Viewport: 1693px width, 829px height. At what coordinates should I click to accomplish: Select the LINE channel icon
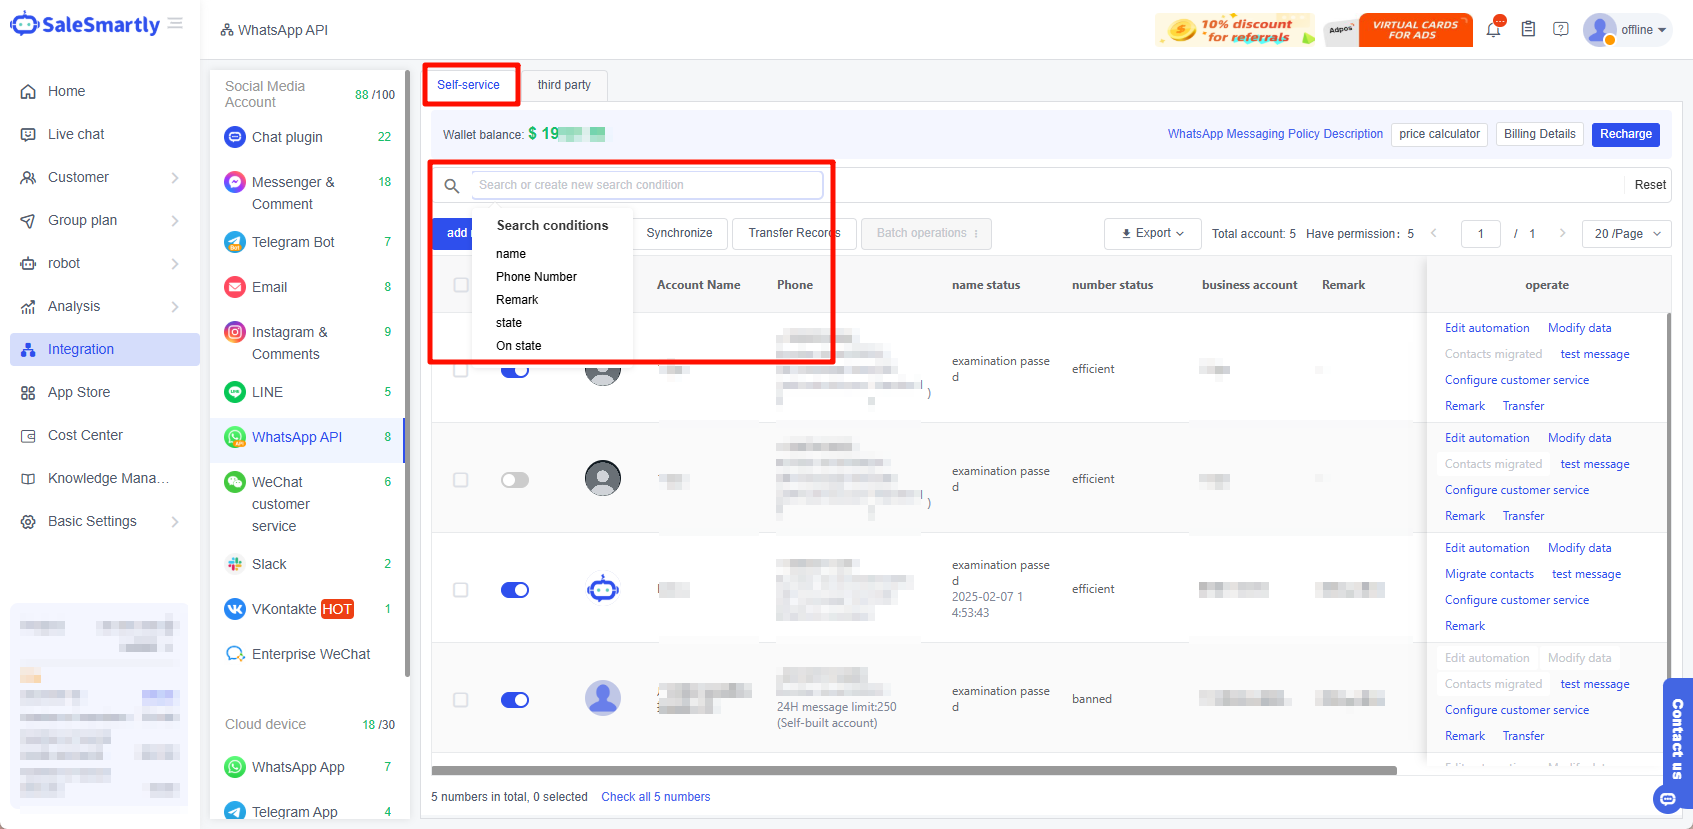point(235,392)
